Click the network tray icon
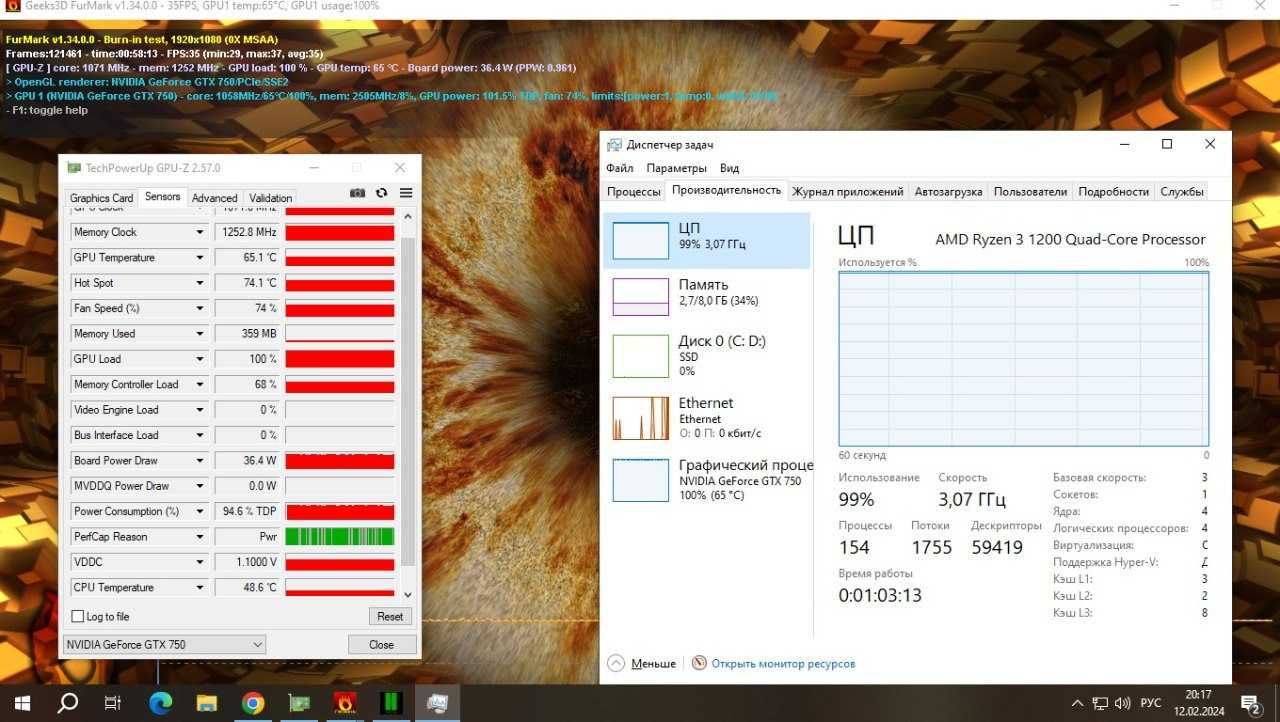Screen dimensions: 1280x722 pyautogui.click(x=1100, y=703)
